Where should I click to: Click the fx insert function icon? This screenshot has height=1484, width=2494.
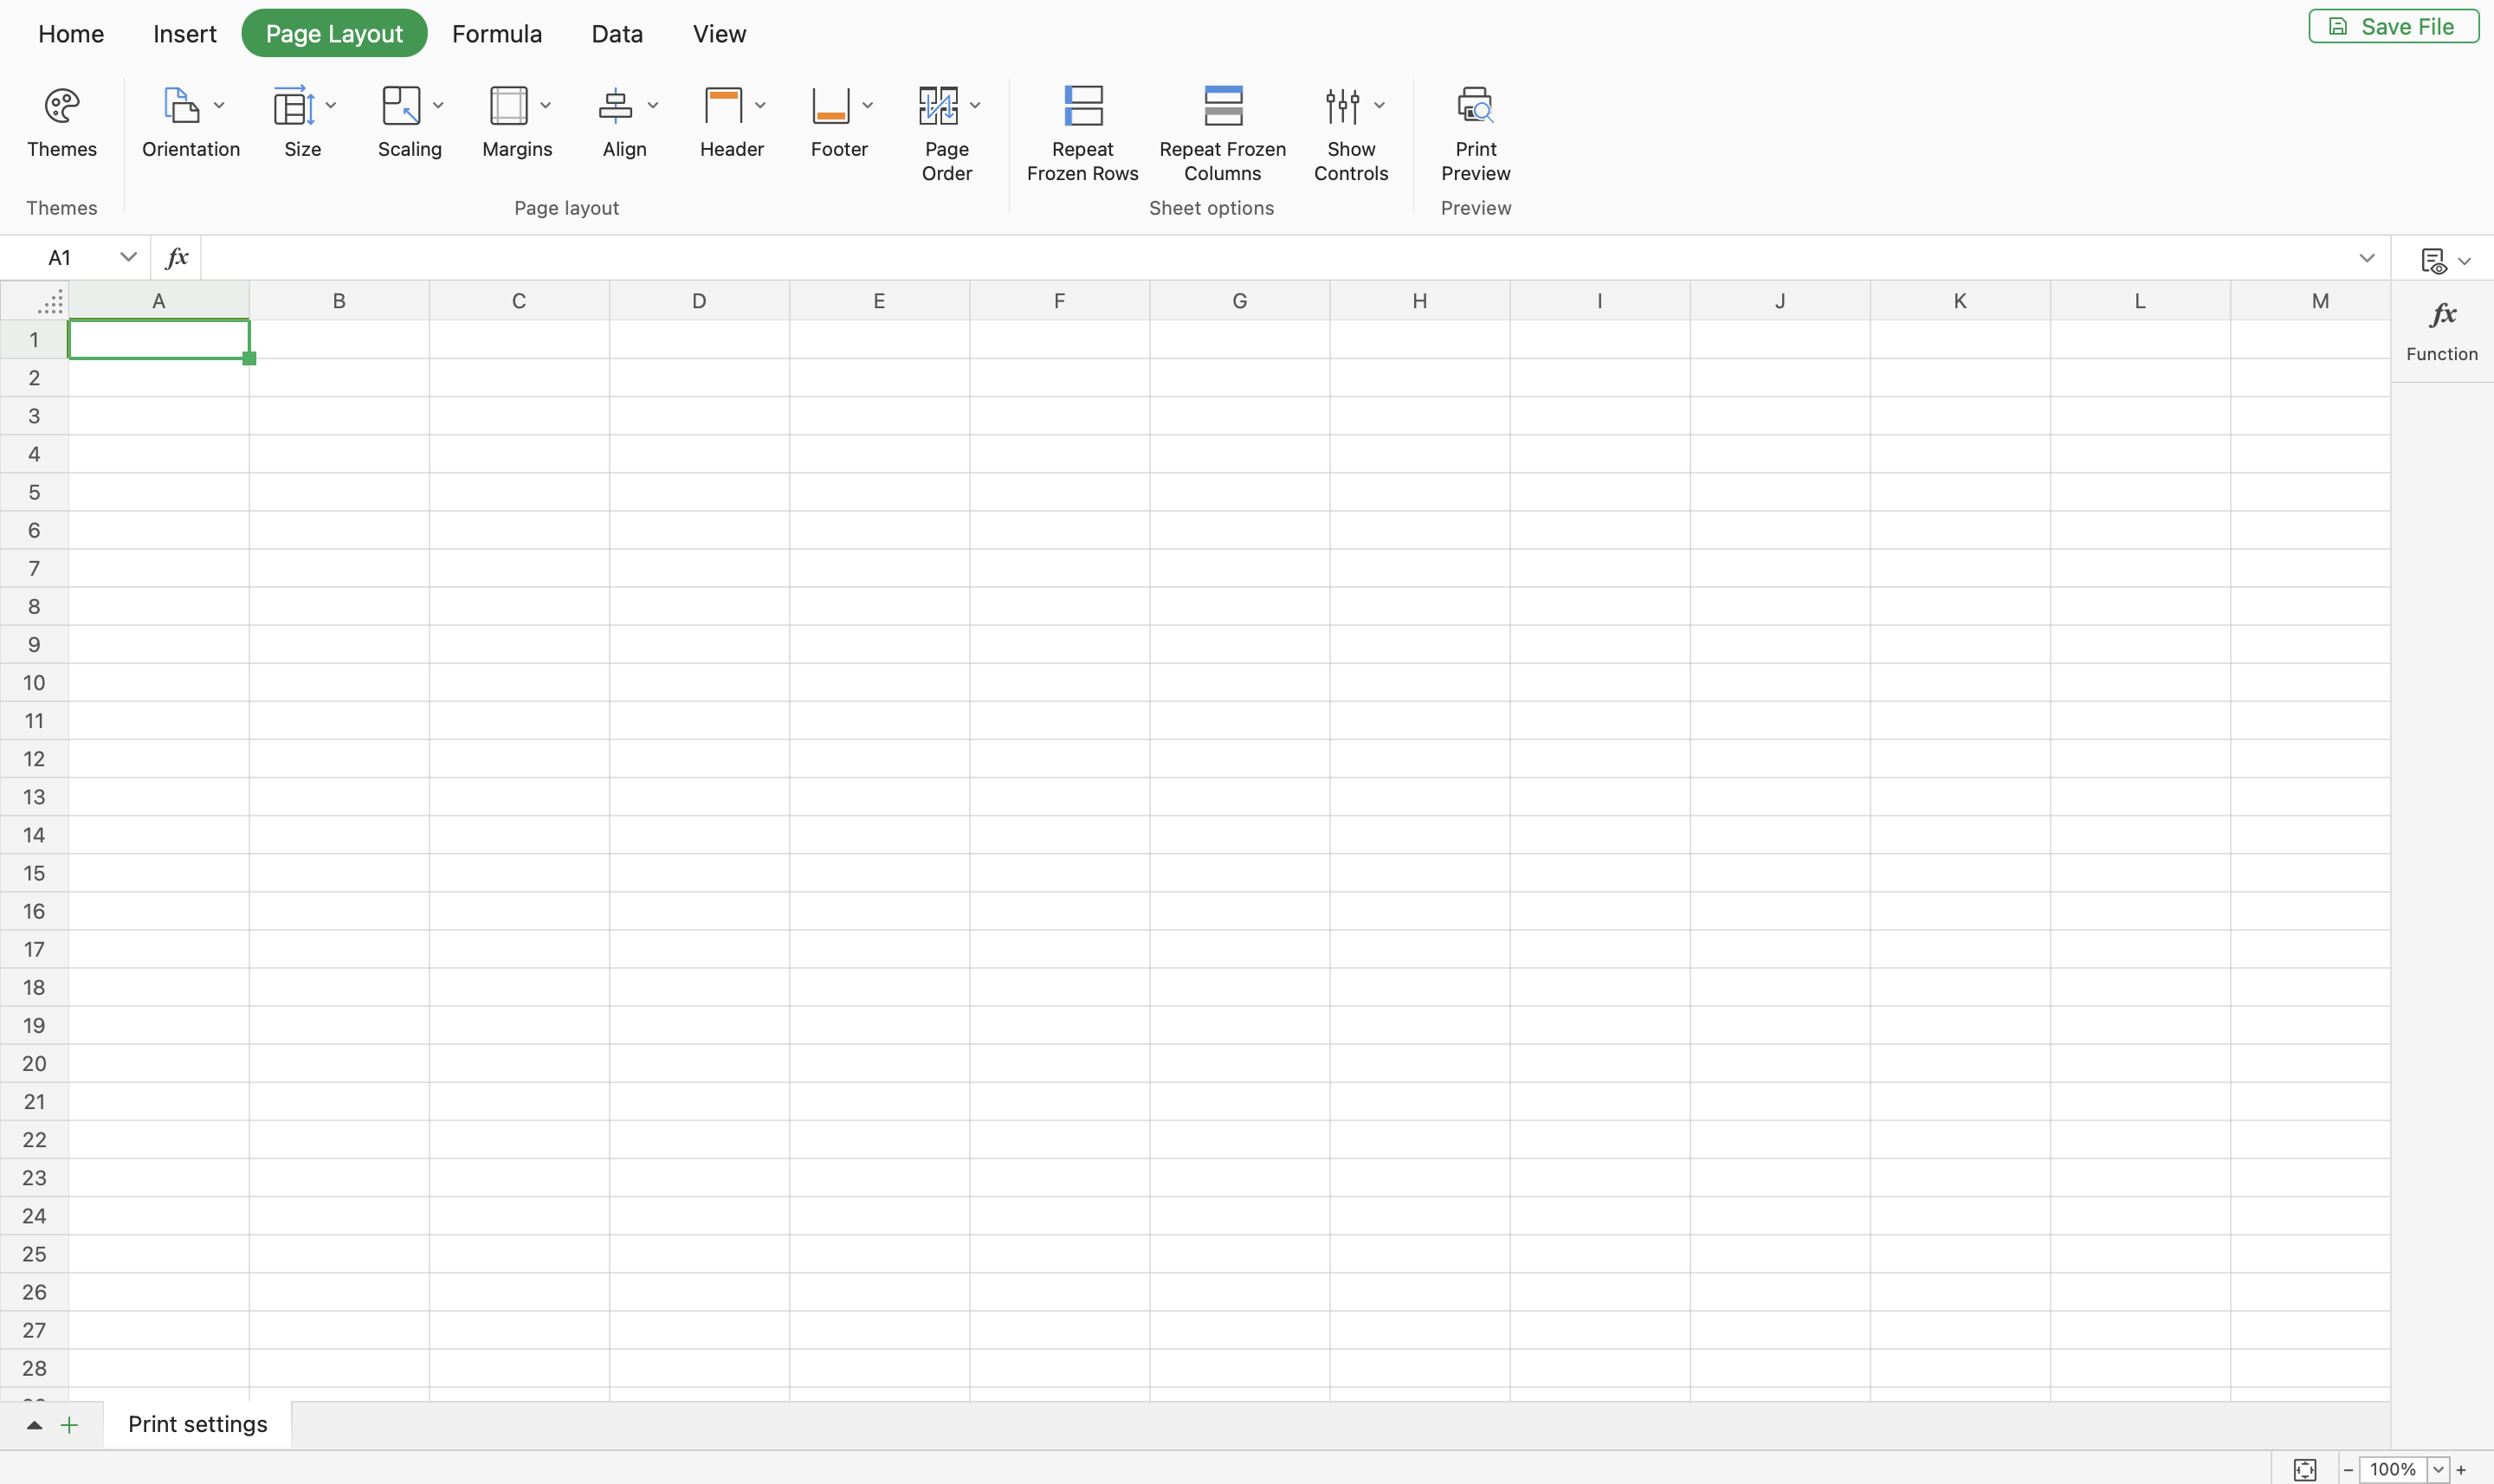tap(177, 258)
